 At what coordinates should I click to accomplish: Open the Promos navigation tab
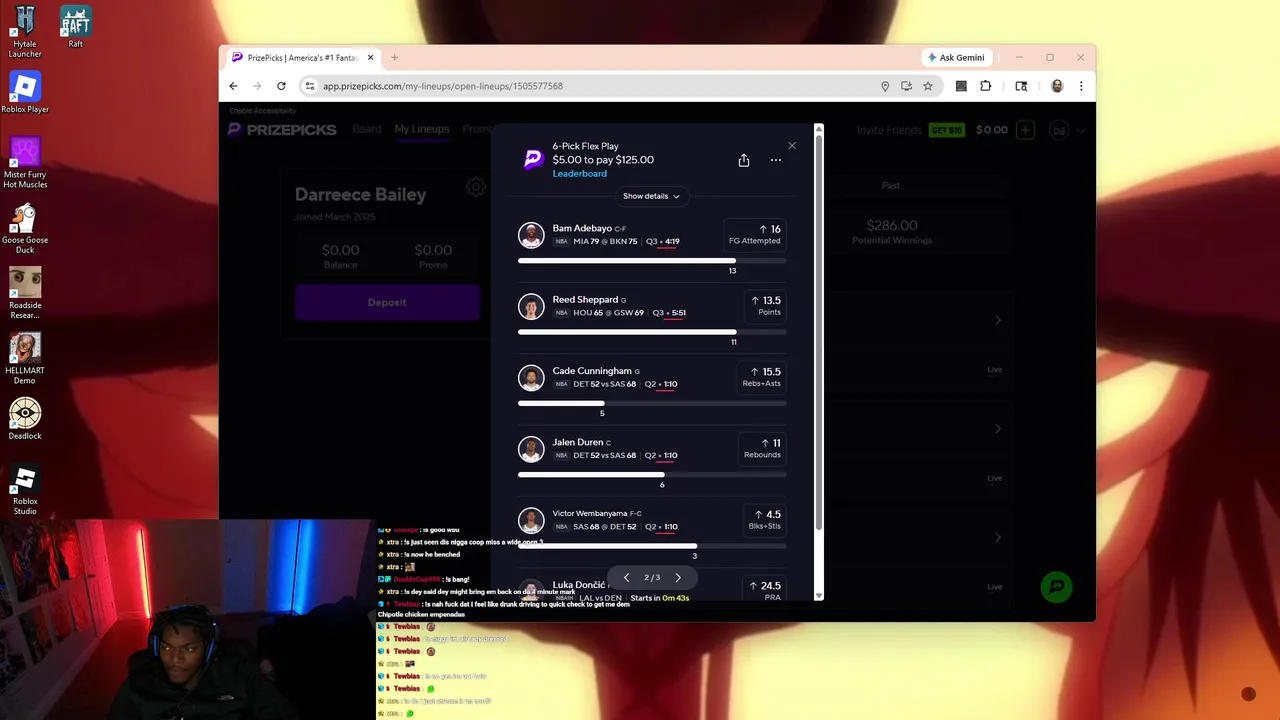[x=477, y=129]
